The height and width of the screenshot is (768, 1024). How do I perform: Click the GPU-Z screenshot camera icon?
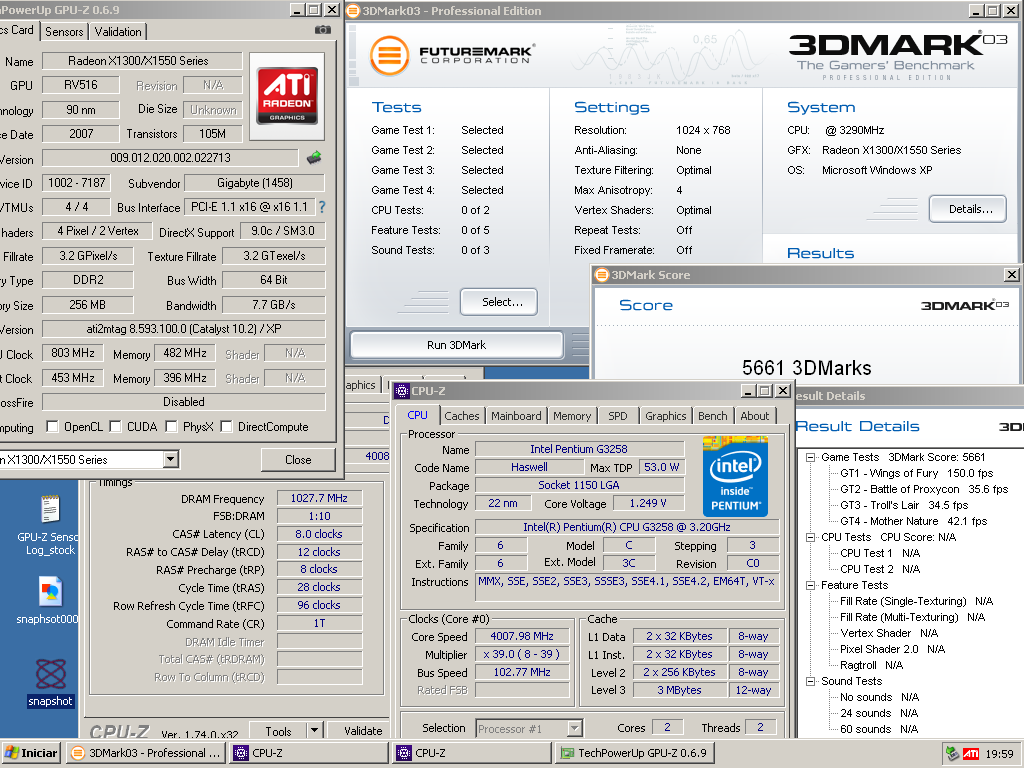323,30
